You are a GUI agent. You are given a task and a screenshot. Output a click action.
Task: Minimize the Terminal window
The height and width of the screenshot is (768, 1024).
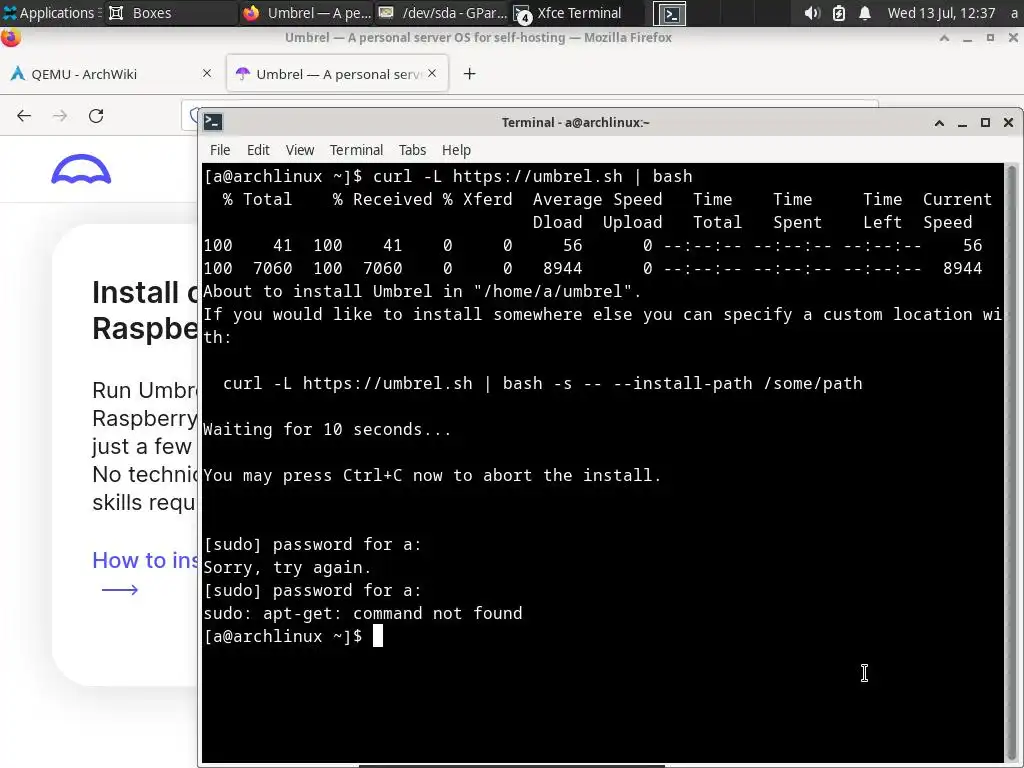tap(962, 123)
